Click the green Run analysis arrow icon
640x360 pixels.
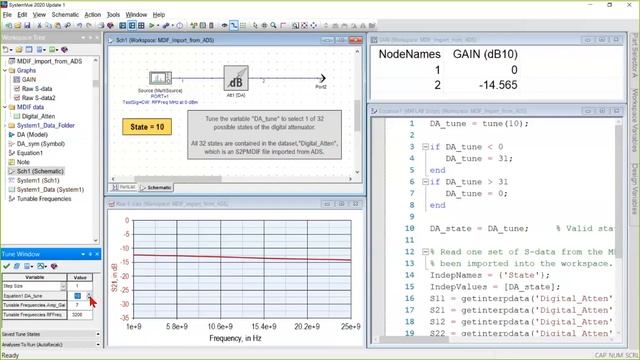coord(152,25)
